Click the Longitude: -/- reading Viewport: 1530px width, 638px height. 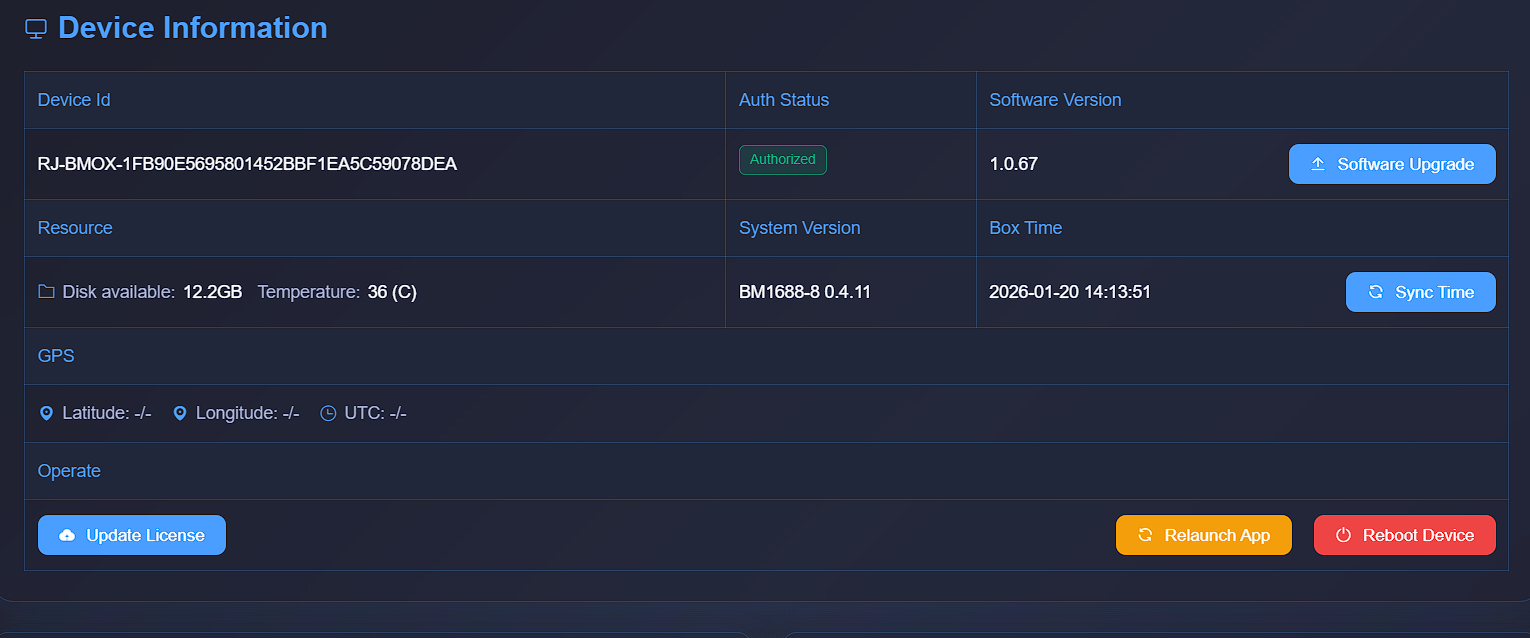(x=248, y=413)
